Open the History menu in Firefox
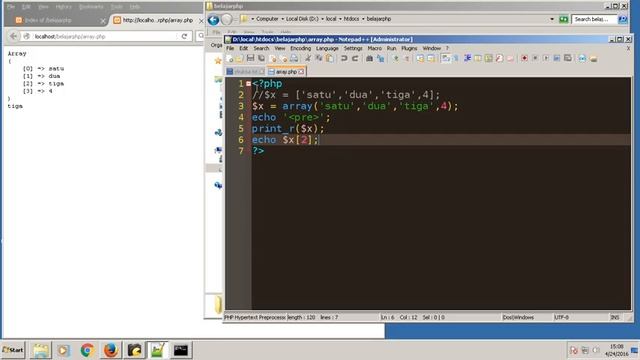Viewport: 640px width, 360px height. 63,7
